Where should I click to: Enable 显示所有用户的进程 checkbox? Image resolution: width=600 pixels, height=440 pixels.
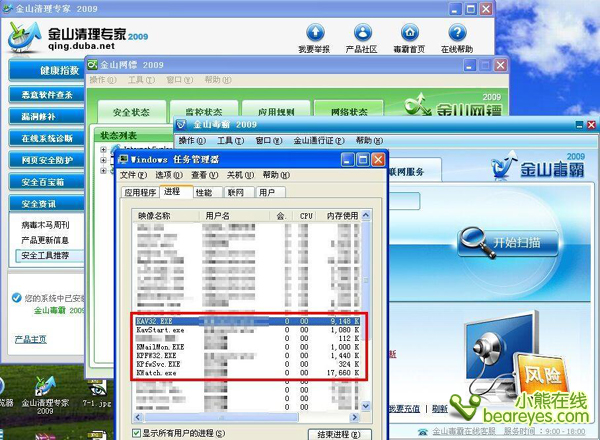pos(136,433)
